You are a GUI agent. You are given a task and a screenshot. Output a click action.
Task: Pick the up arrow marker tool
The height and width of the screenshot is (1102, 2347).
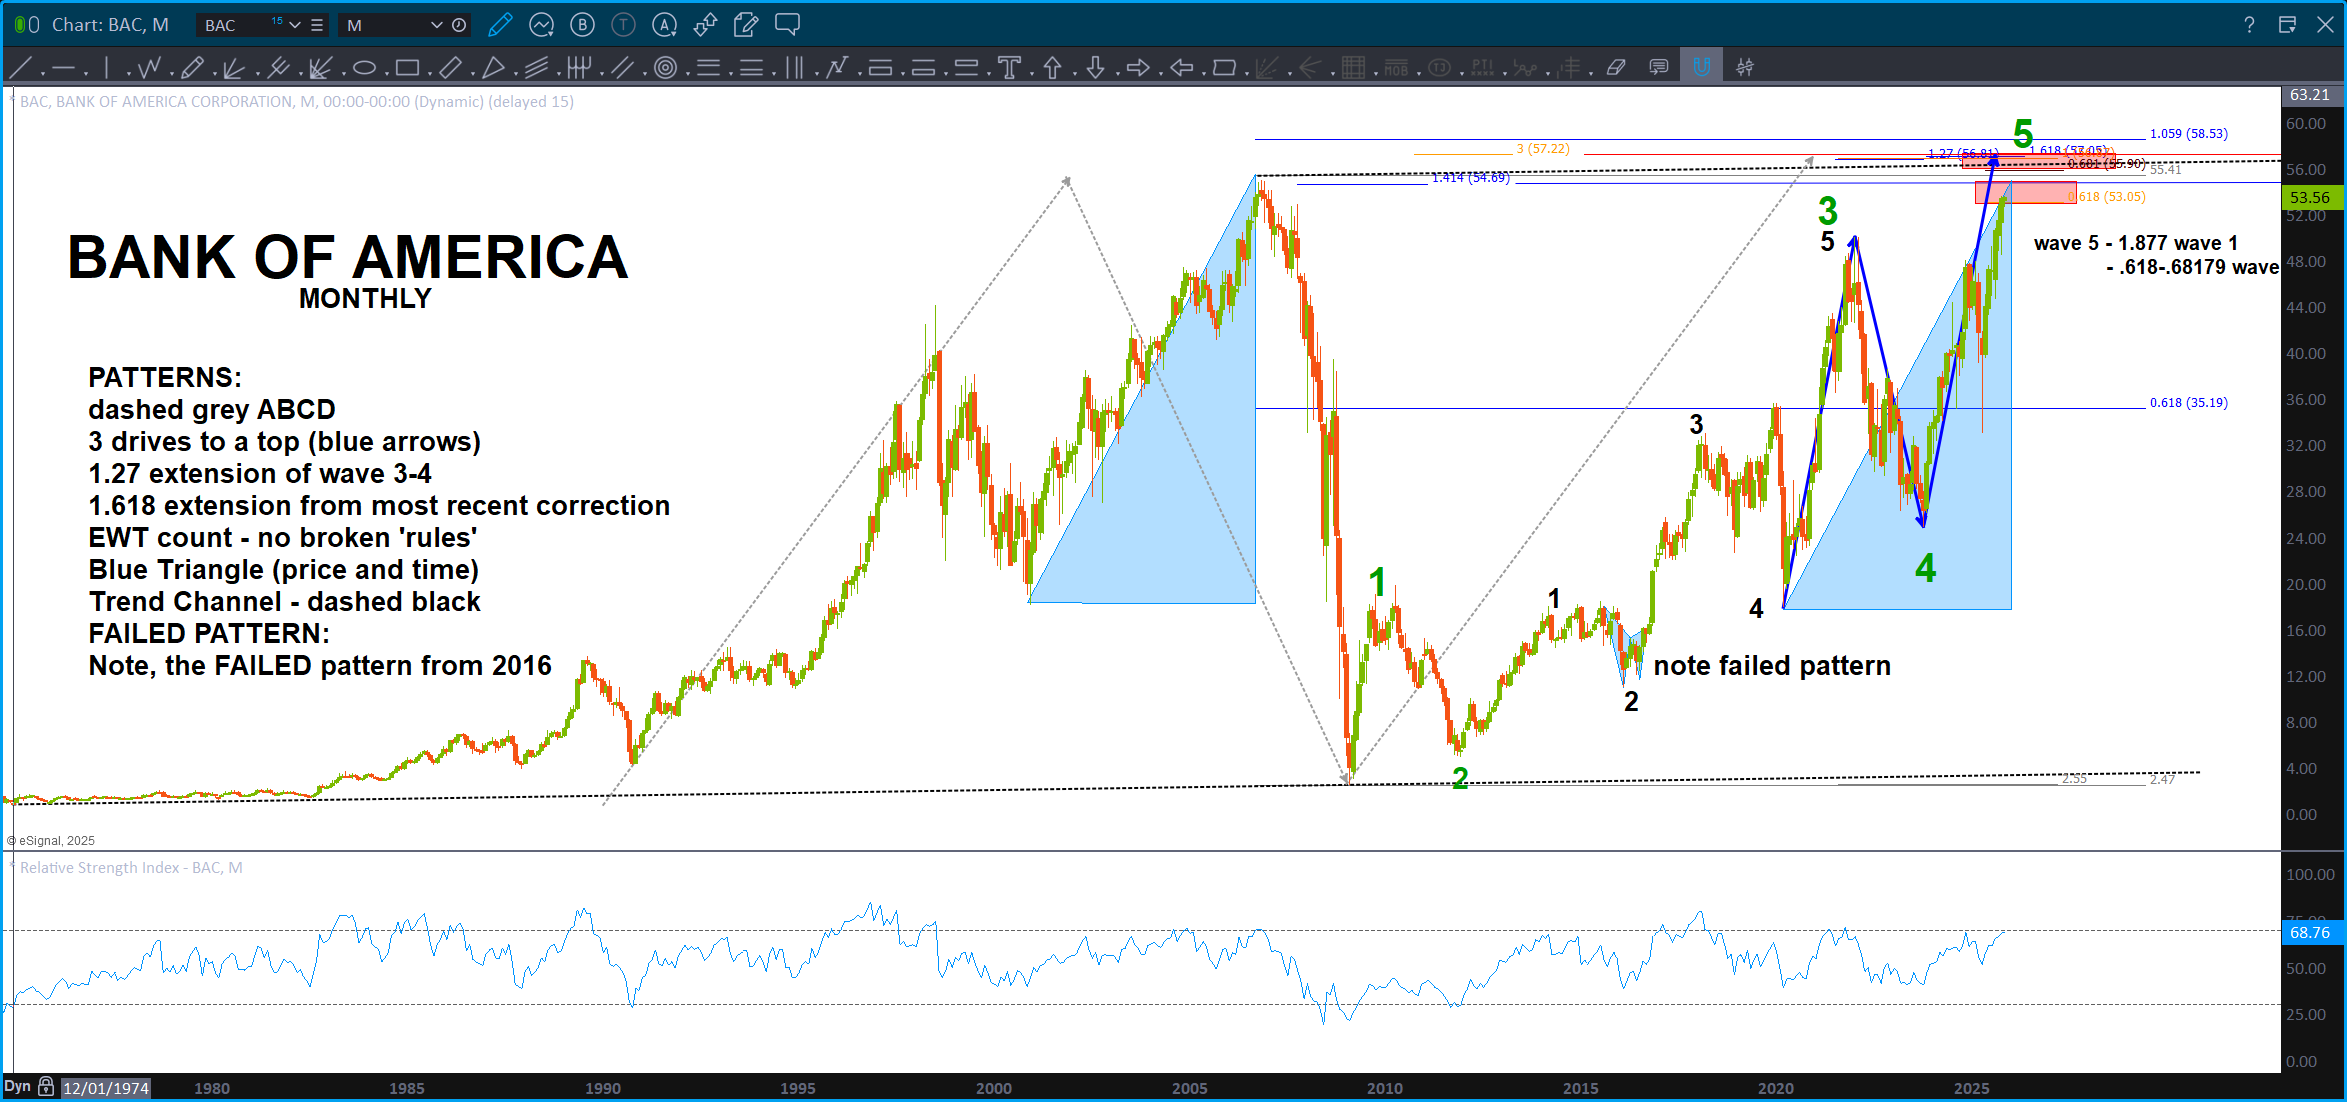click(x=1052, y=67)
